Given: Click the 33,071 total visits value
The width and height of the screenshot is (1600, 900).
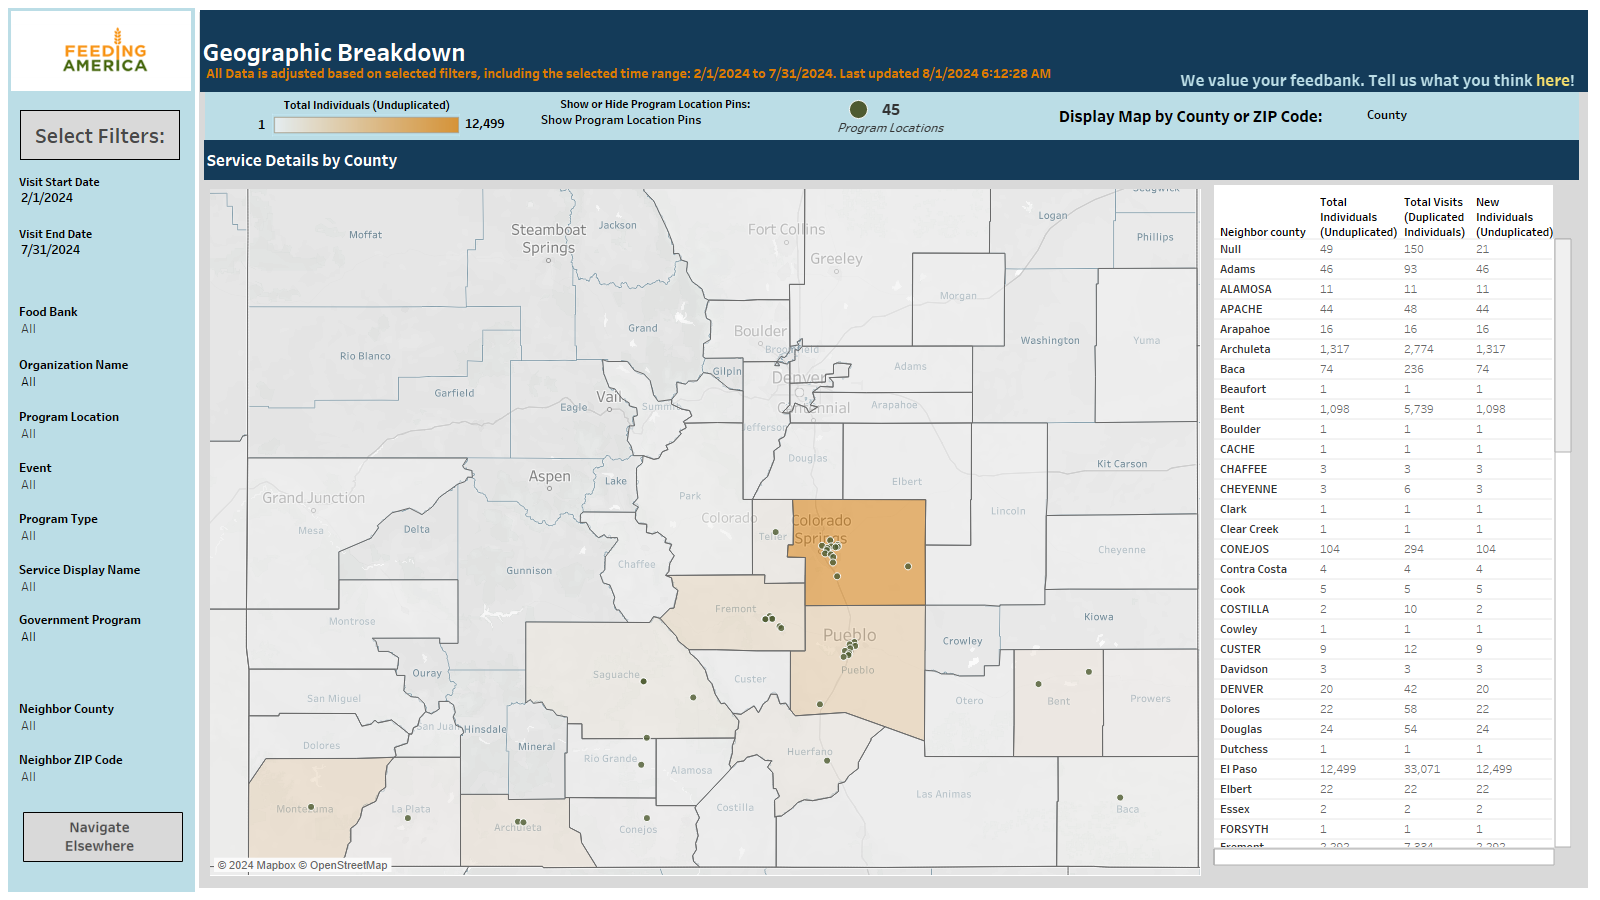Looking at the screenshot, I should 1422,769.
